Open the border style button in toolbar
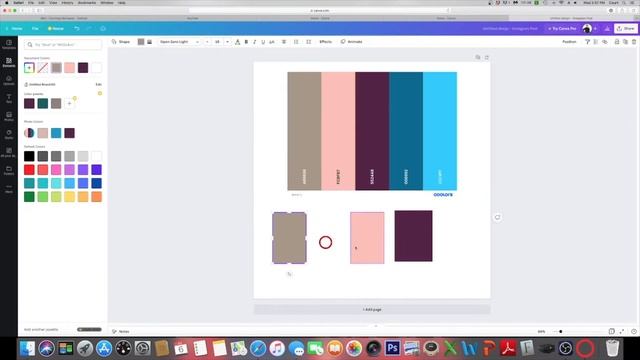Viewport: 640px width, 360px height. coord(149,42)
